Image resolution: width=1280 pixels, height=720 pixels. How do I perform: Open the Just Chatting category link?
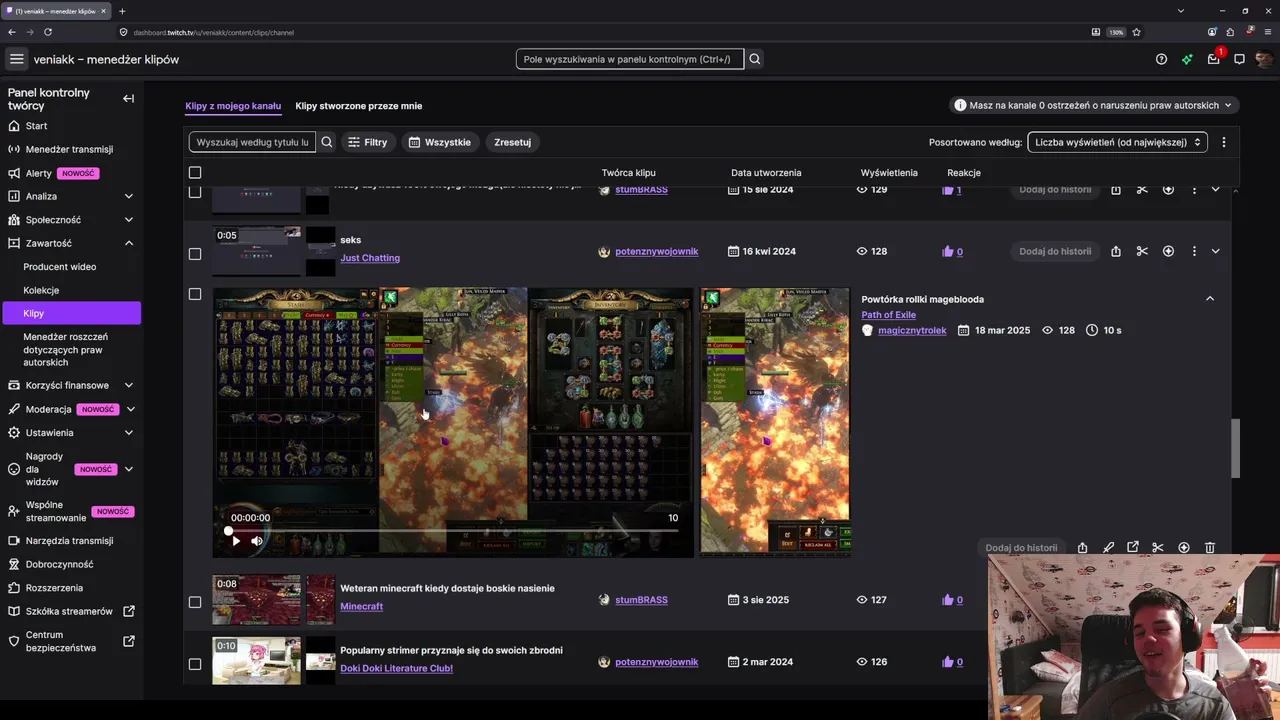click(x=370, y=258)
